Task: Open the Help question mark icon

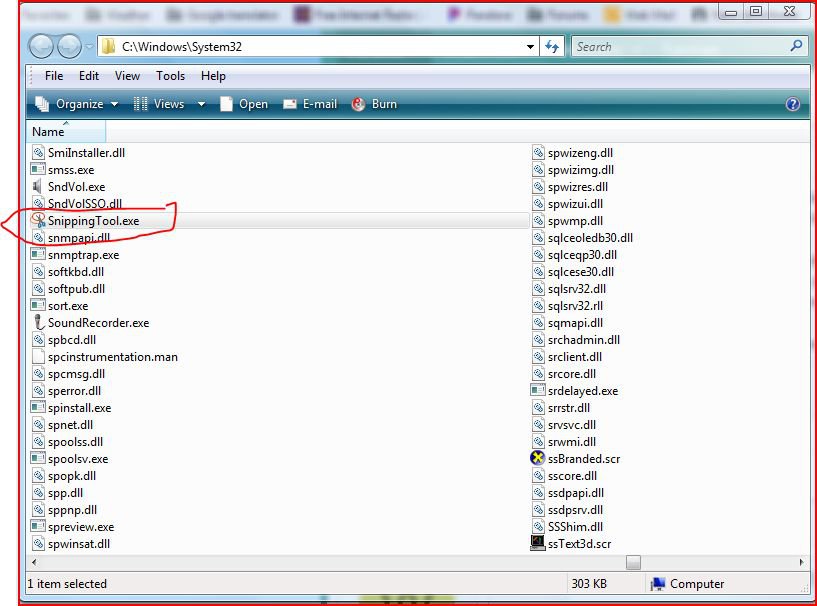Action: click(x=793, y=104)
